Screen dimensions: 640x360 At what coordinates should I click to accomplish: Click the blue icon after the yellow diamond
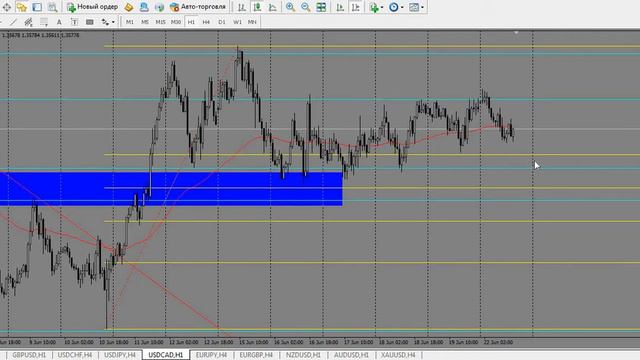[x=144, y=7]
